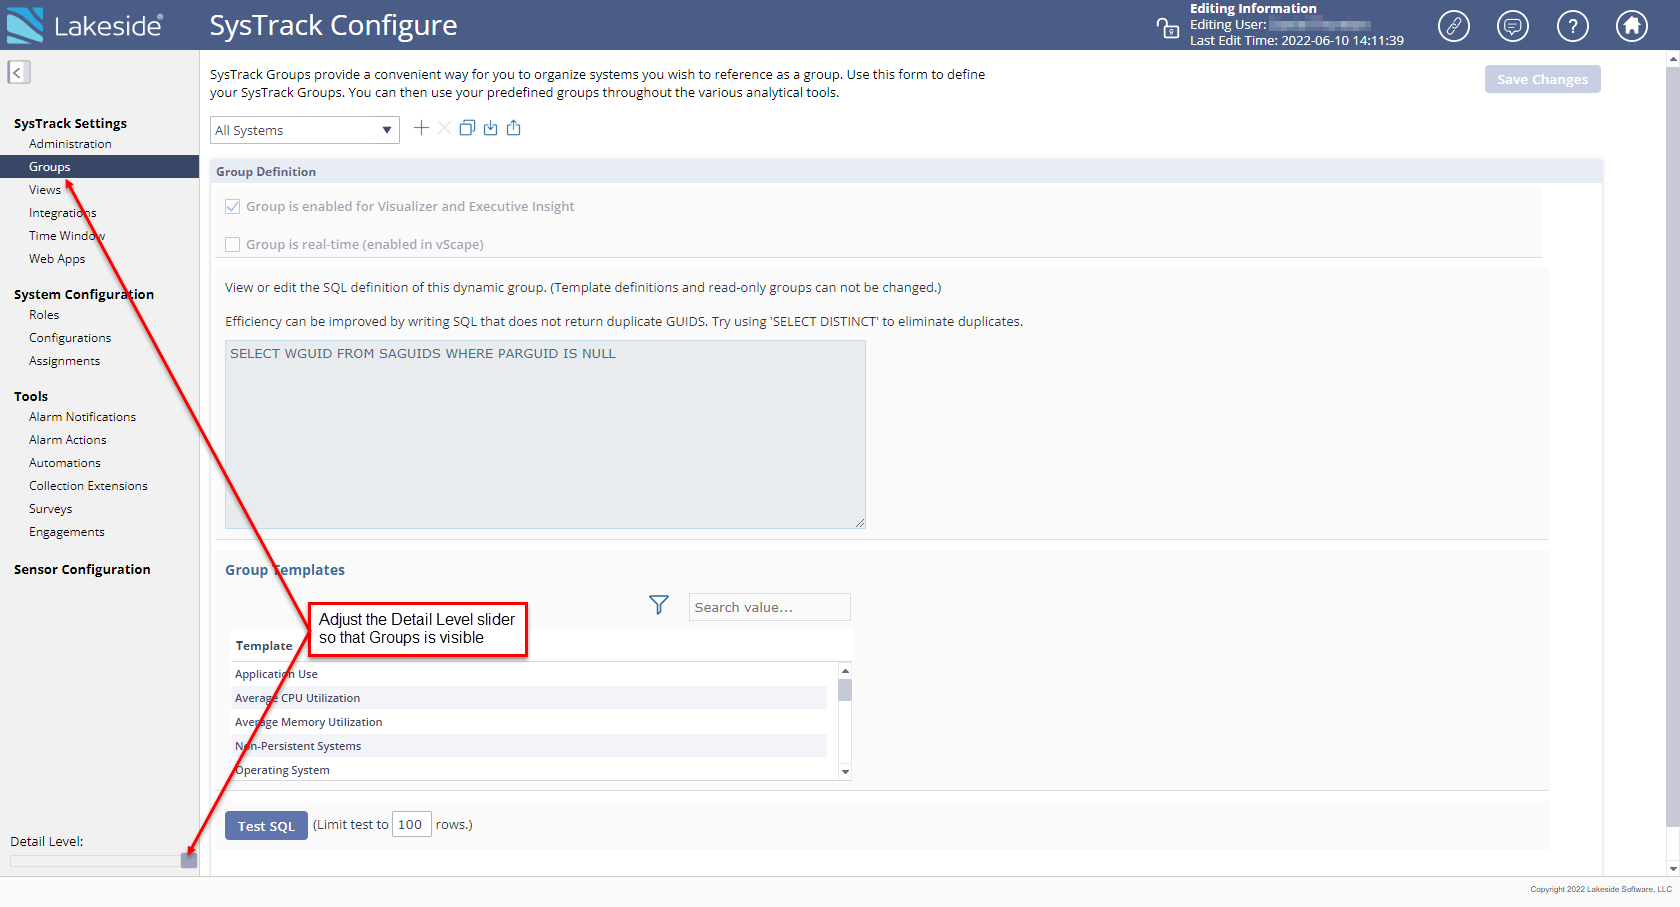
Task: Open Surveys tool
Action: tap(50, 509)
